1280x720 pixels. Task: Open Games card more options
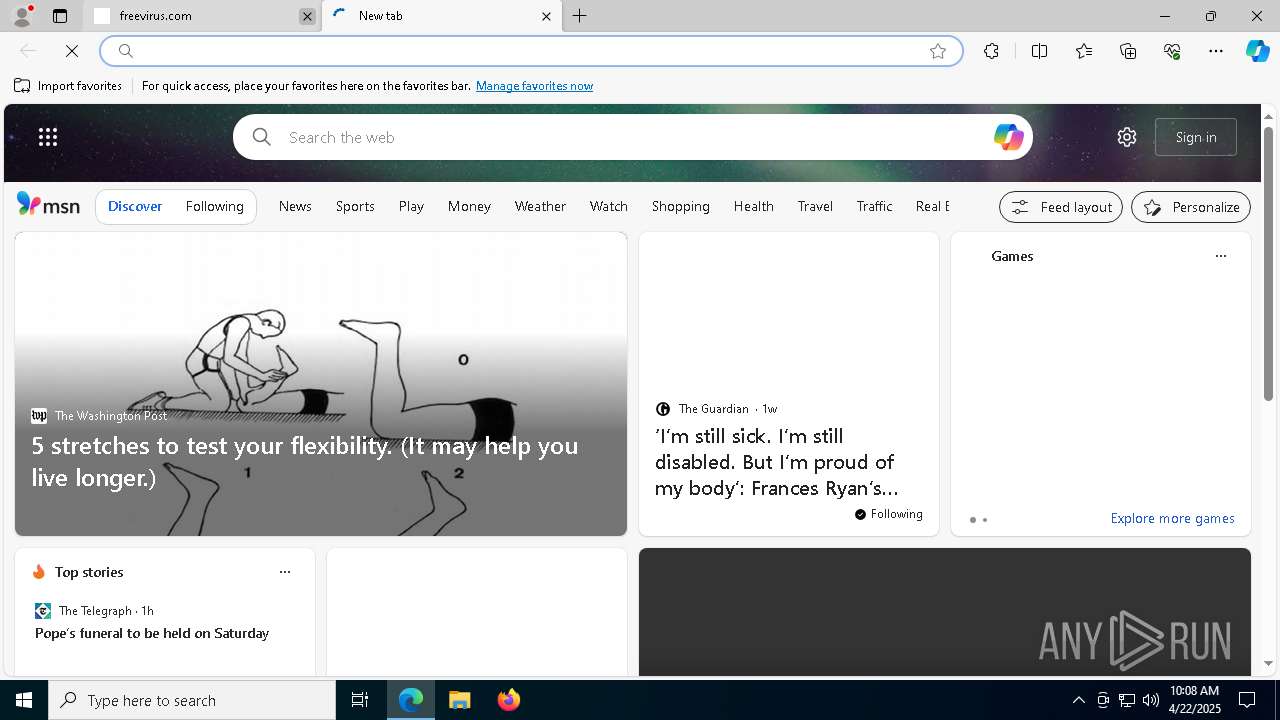pos(1220,256)
